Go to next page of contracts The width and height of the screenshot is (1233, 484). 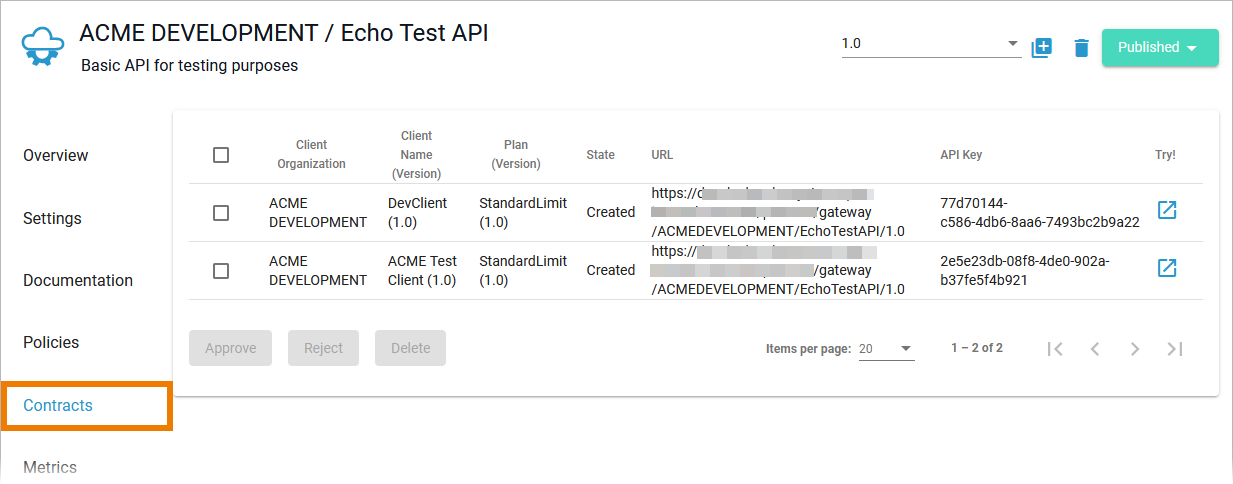(x=1135, y=349)
